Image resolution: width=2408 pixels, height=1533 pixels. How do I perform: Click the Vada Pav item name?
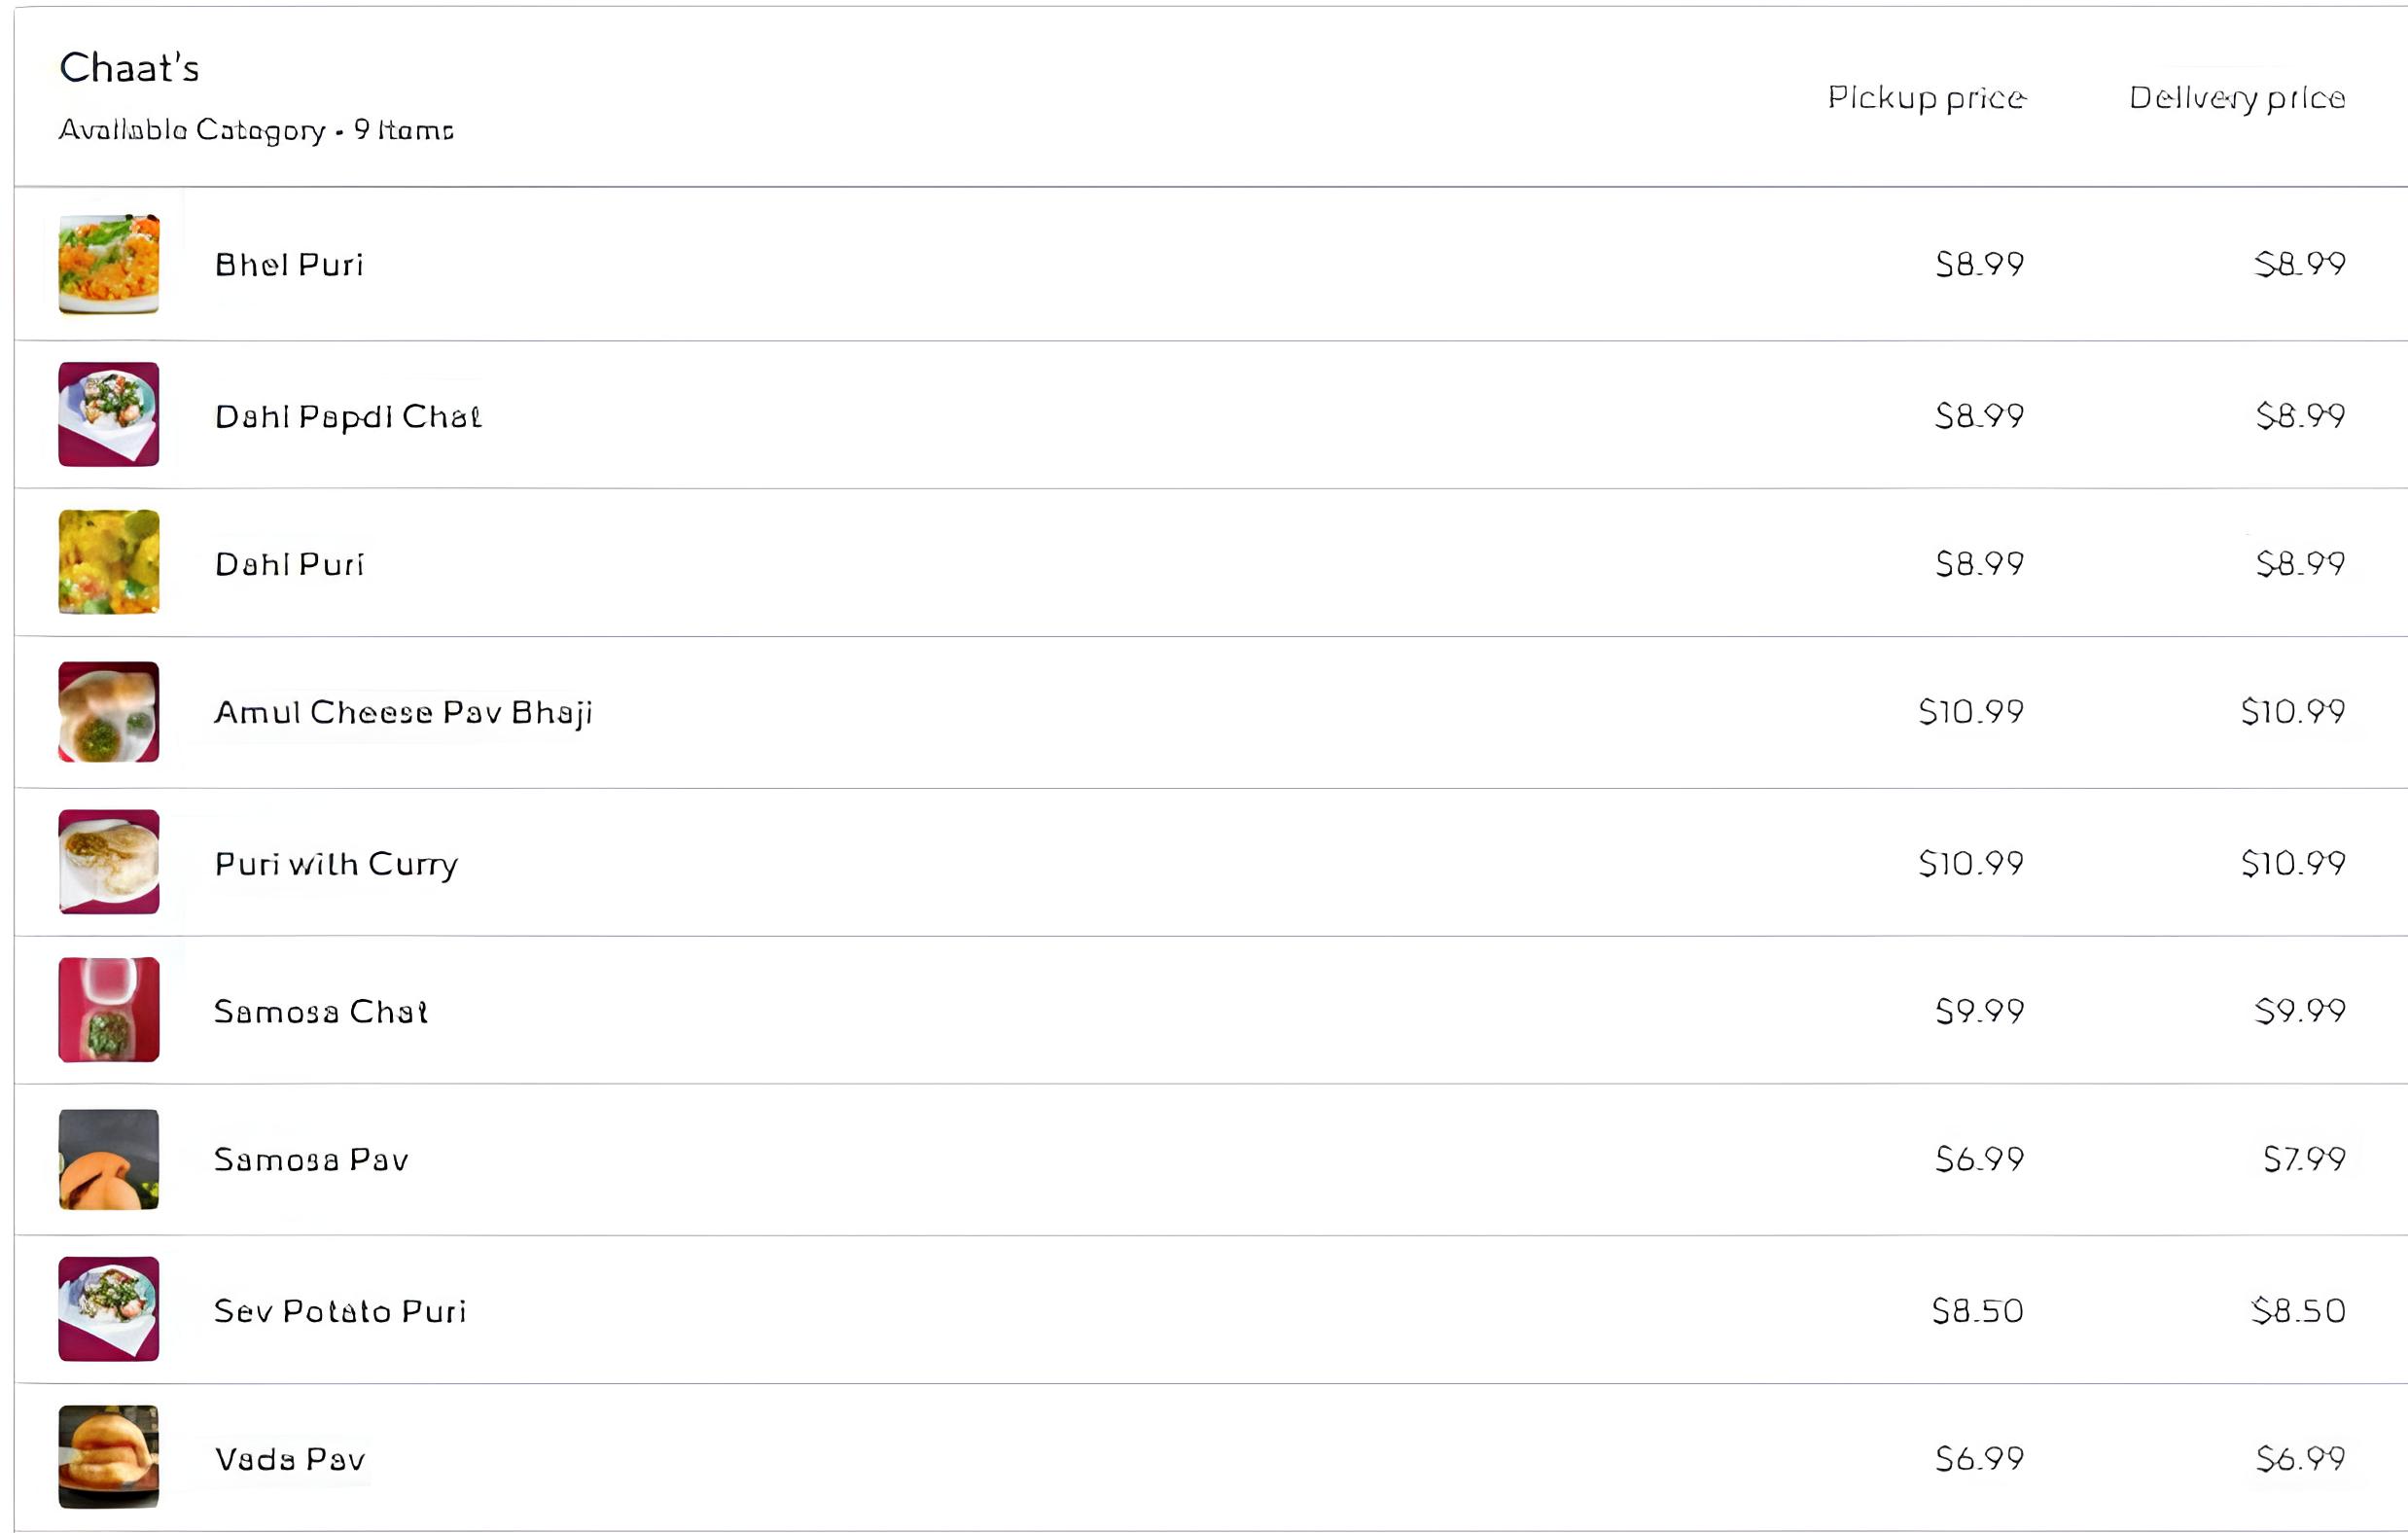(x=290, y=1460)
